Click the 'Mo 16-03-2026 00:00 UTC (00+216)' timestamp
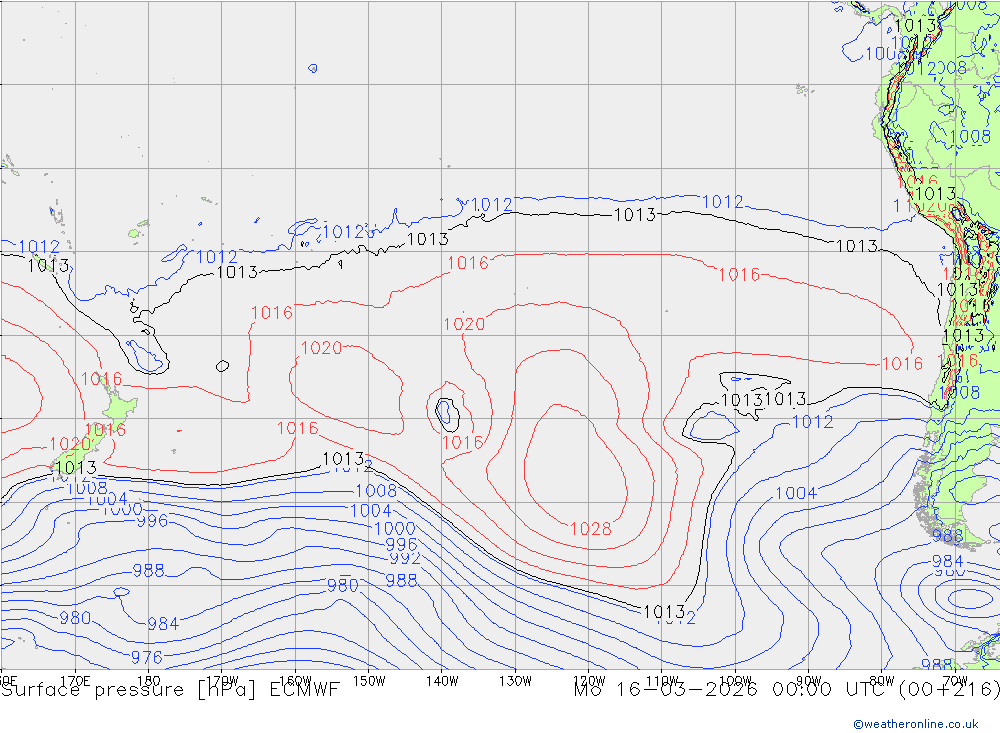Screen dimensions: 1000x733 click(786, 690)
